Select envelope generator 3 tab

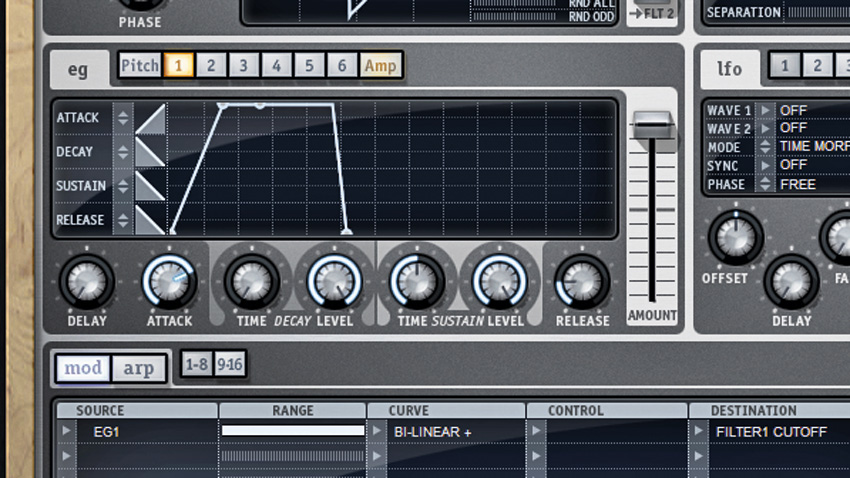(243, 66)
